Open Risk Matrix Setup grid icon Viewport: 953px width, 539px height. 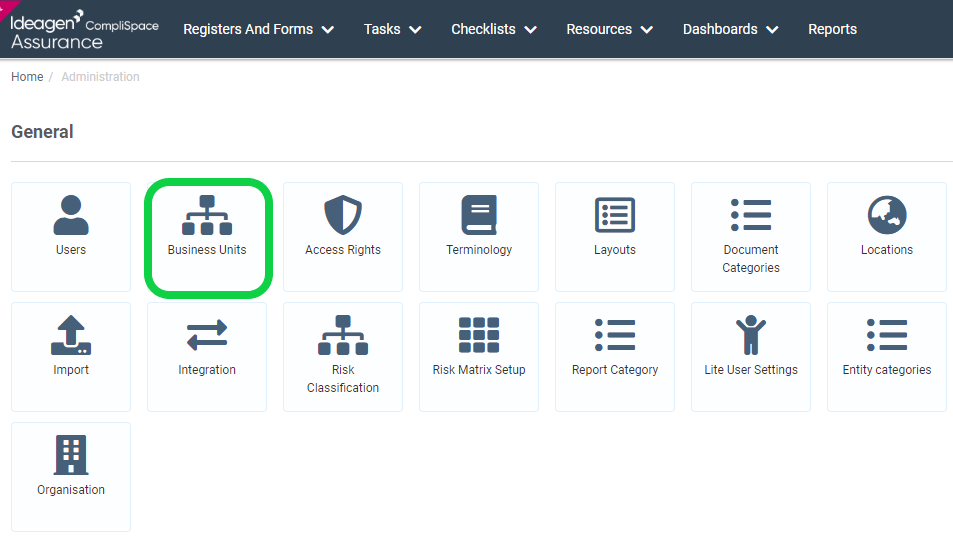[x=479, y=335]
